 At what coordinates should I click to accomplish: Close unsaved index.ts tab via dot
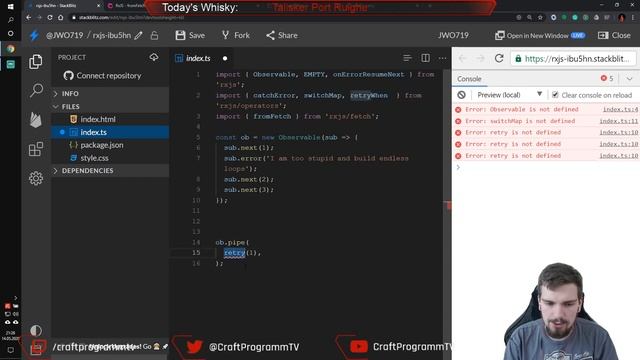[x=225, y=58]
